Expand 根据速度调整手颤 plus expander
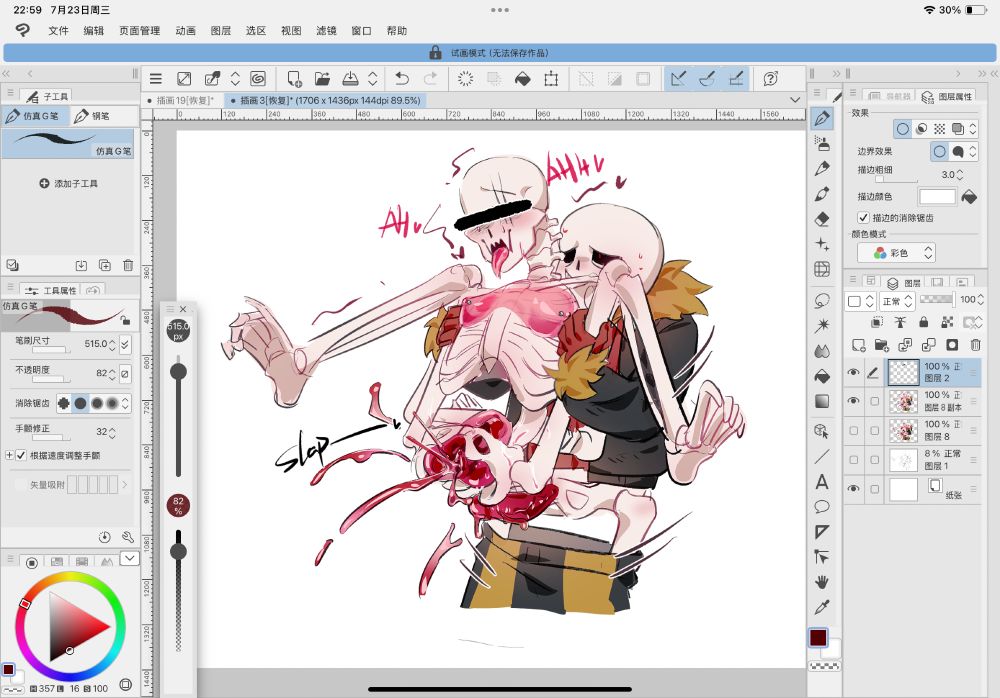This screenshot has width=1000, height=698. pos(9,455)
